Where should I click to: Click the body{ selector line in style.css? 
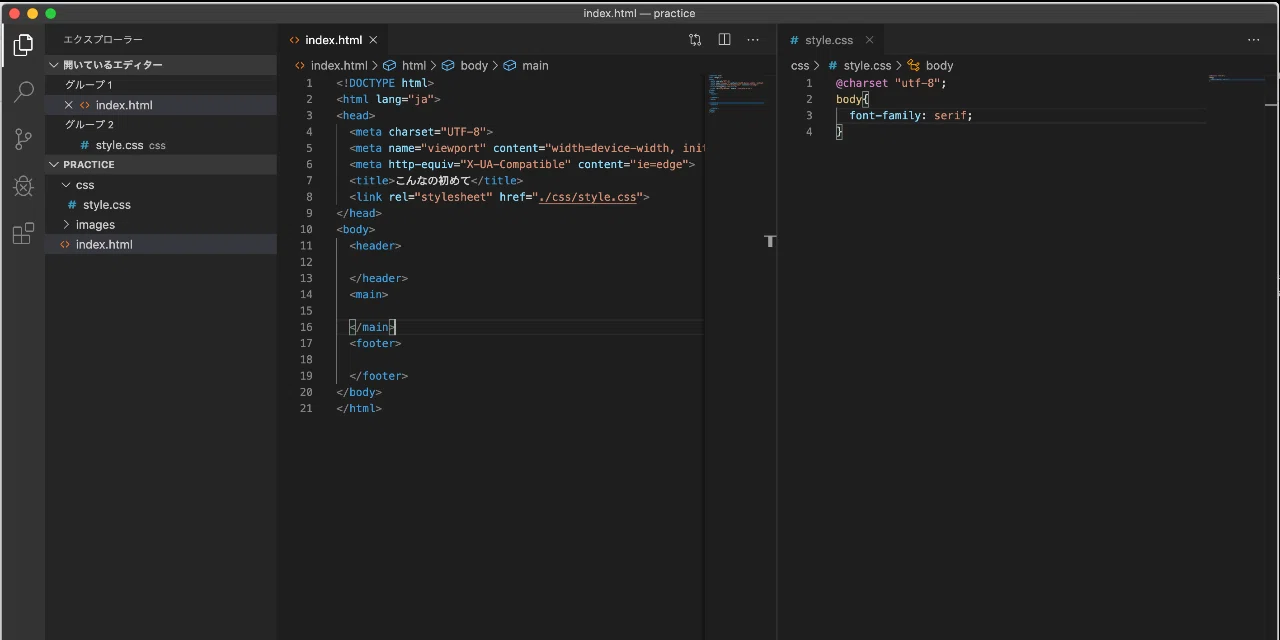[853, 99]
